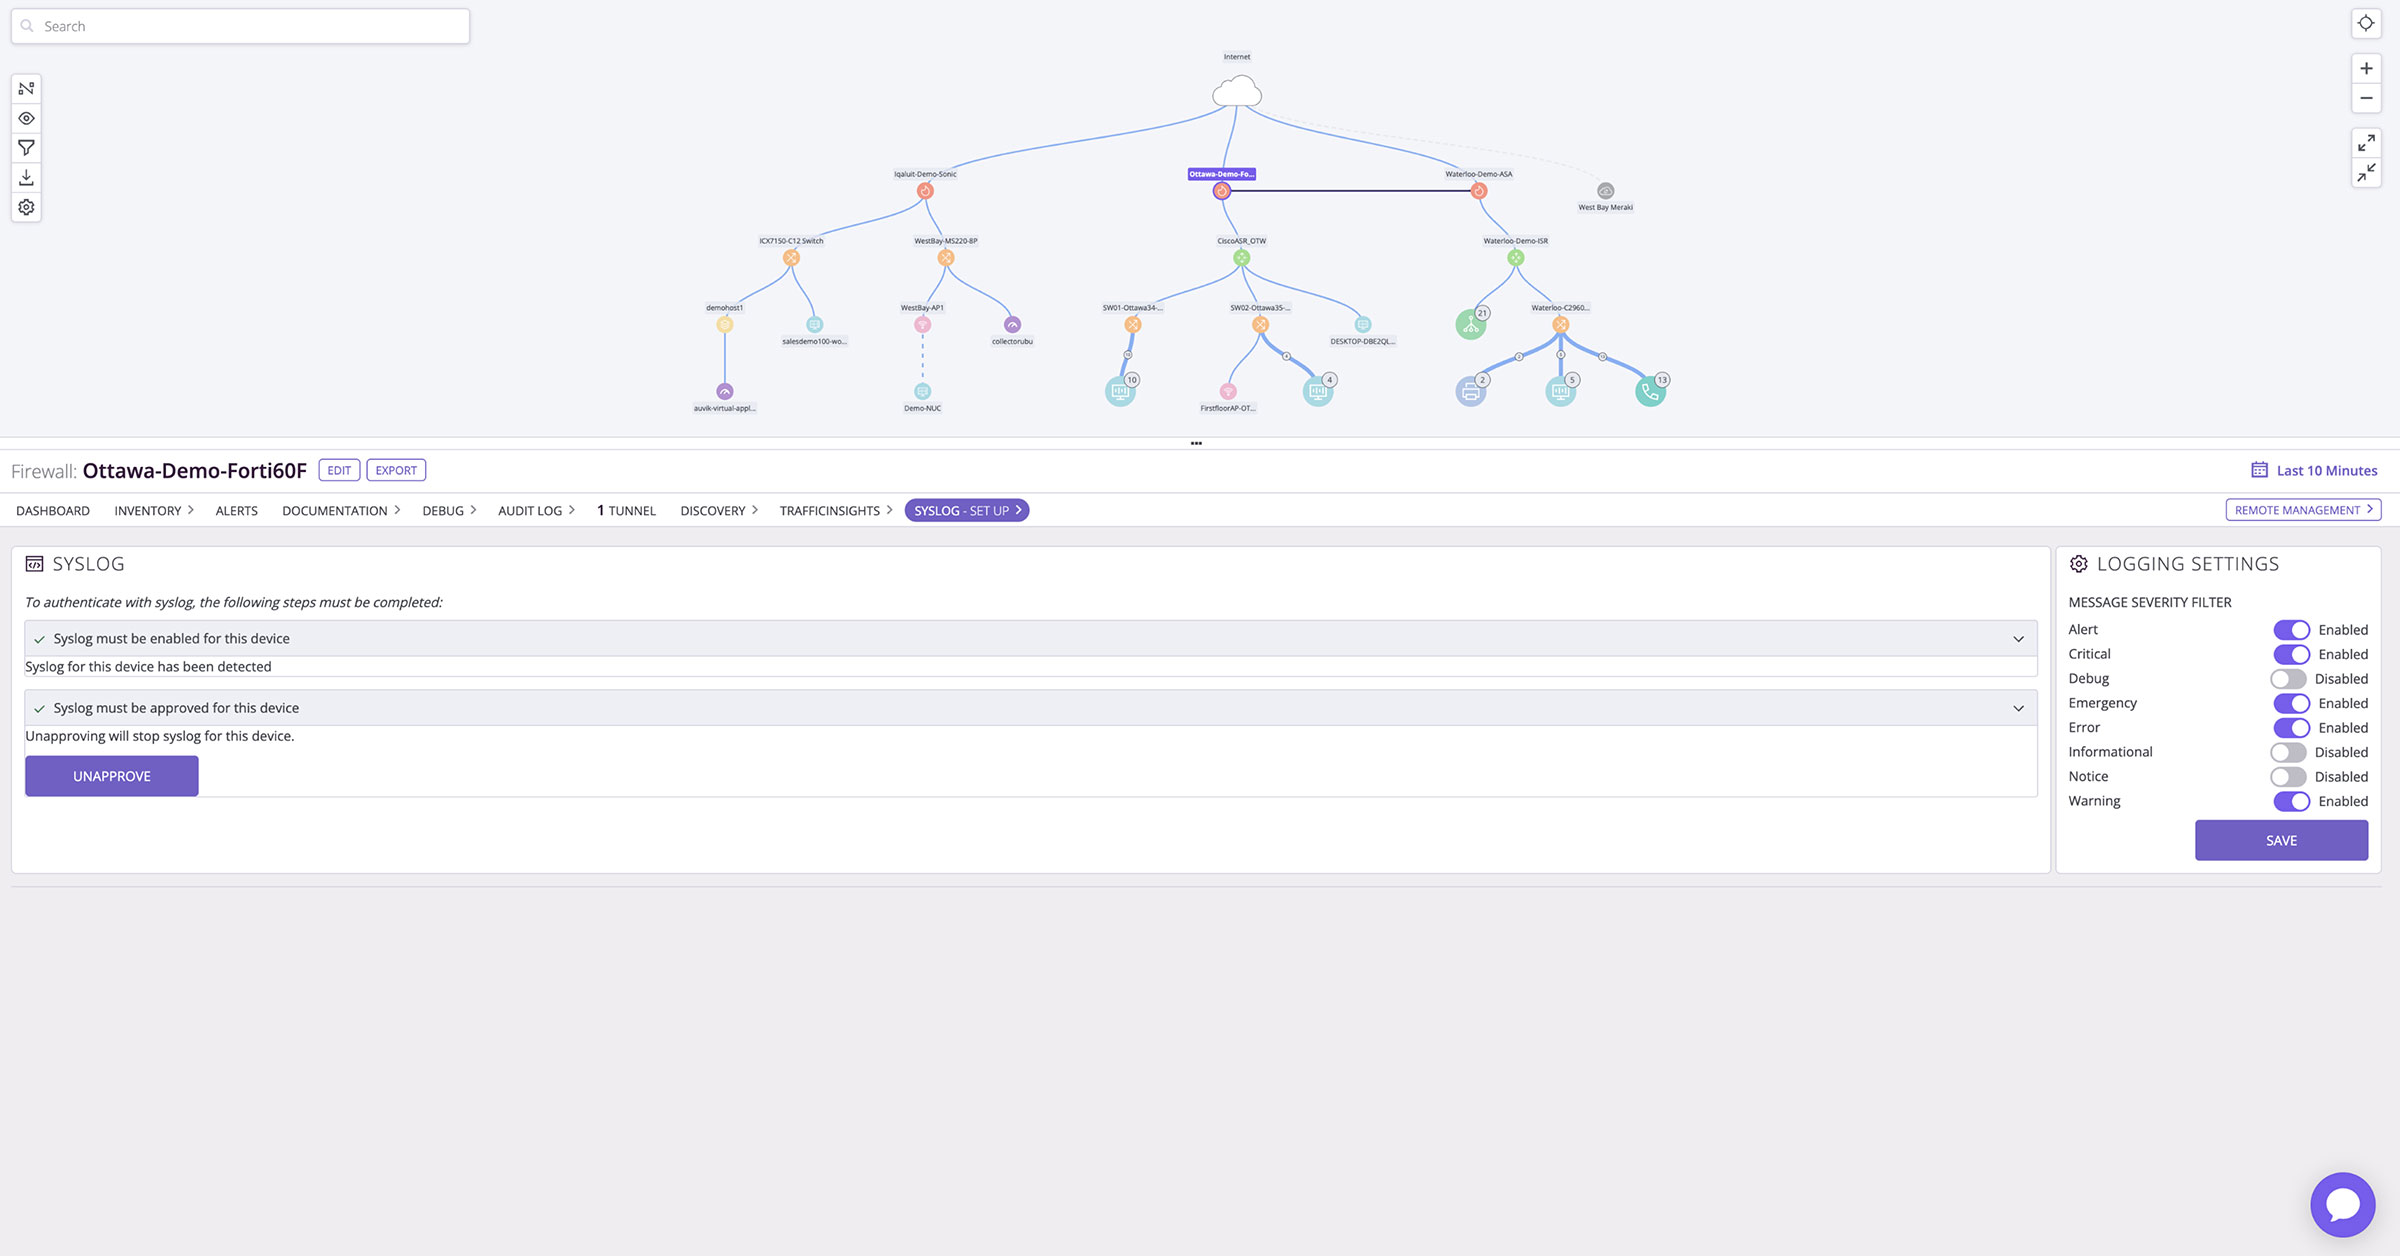Screen dimensions: 2400x1256
Task: Click the eye/visibility icon in toolbar
Action: pyautogui.click(x=24, y=118)
